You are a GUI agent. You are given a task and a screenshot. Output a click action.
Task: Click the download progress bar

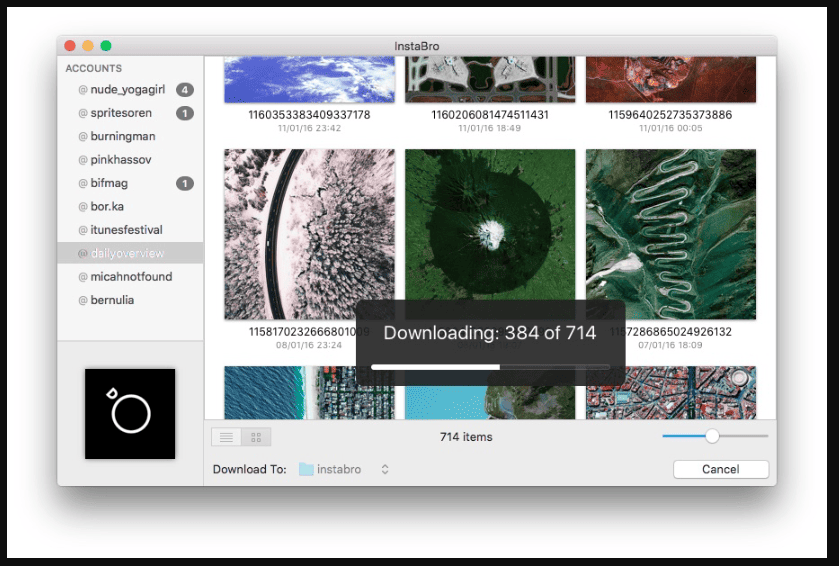490,367
